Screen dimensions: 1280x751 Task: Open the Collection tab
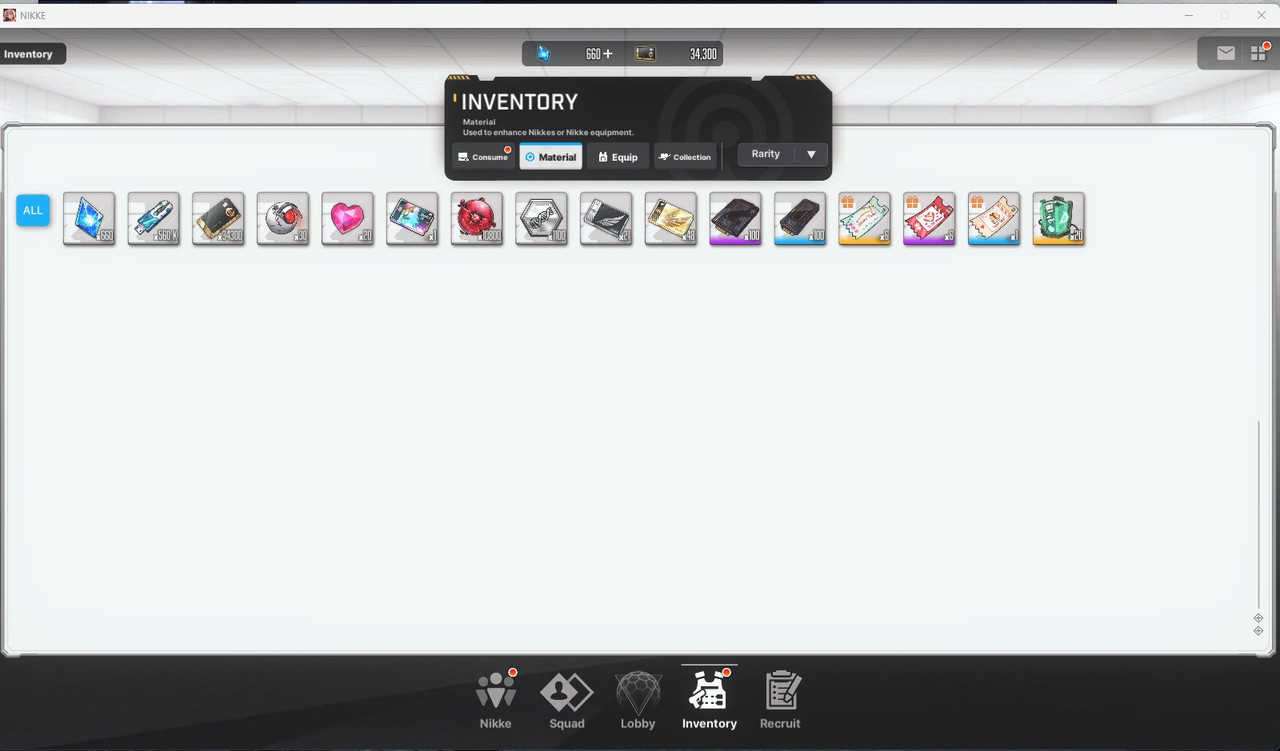pyautogui.click(x=685, y=157)
